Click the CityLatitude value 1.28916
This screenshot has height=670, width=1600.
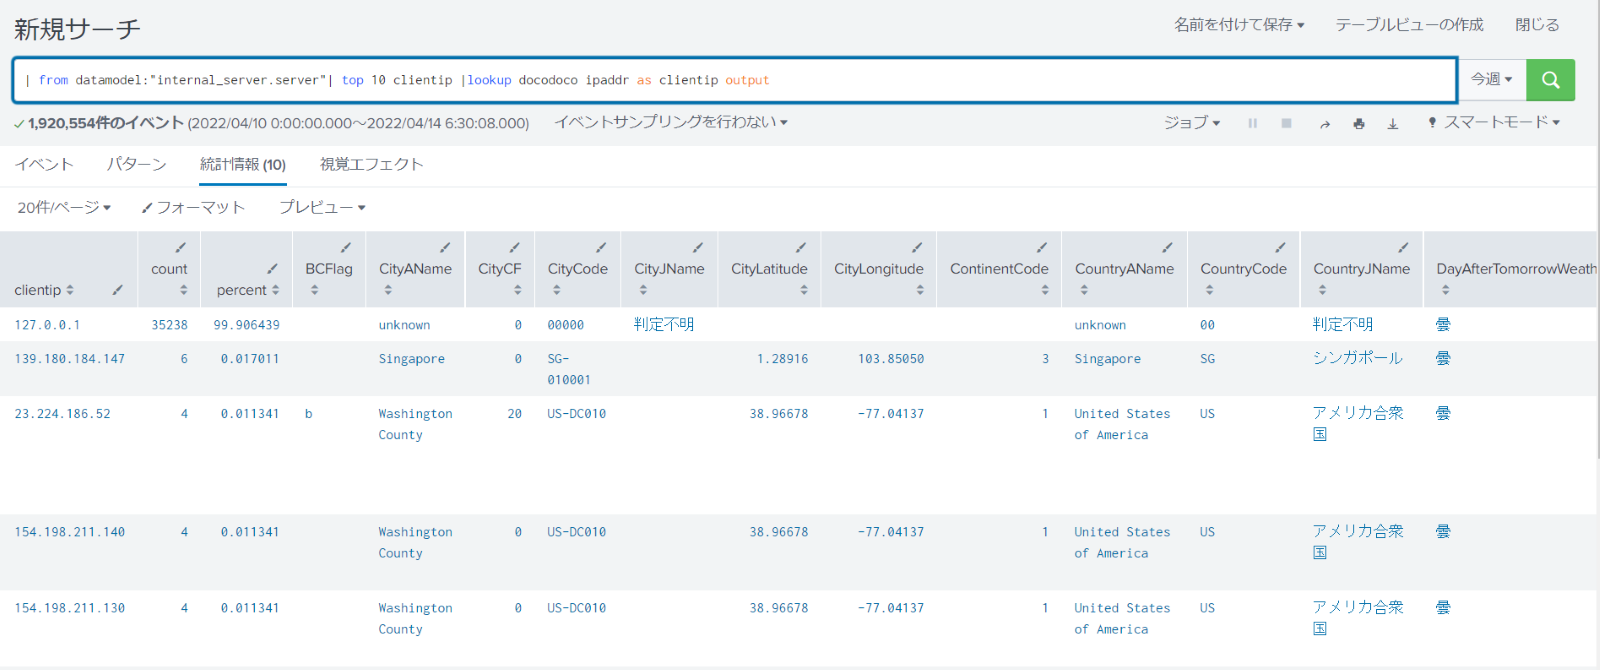[783, 359]
